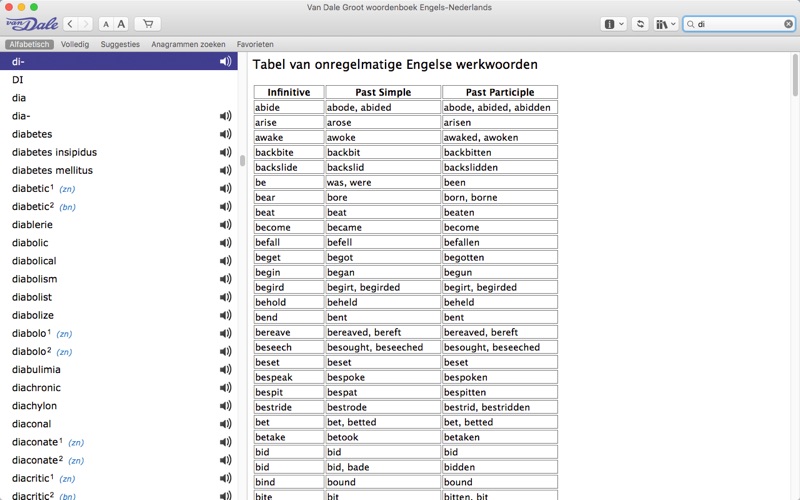Play audio for diachronic
This screenshot has height=500, width=800.
(226, 388)
